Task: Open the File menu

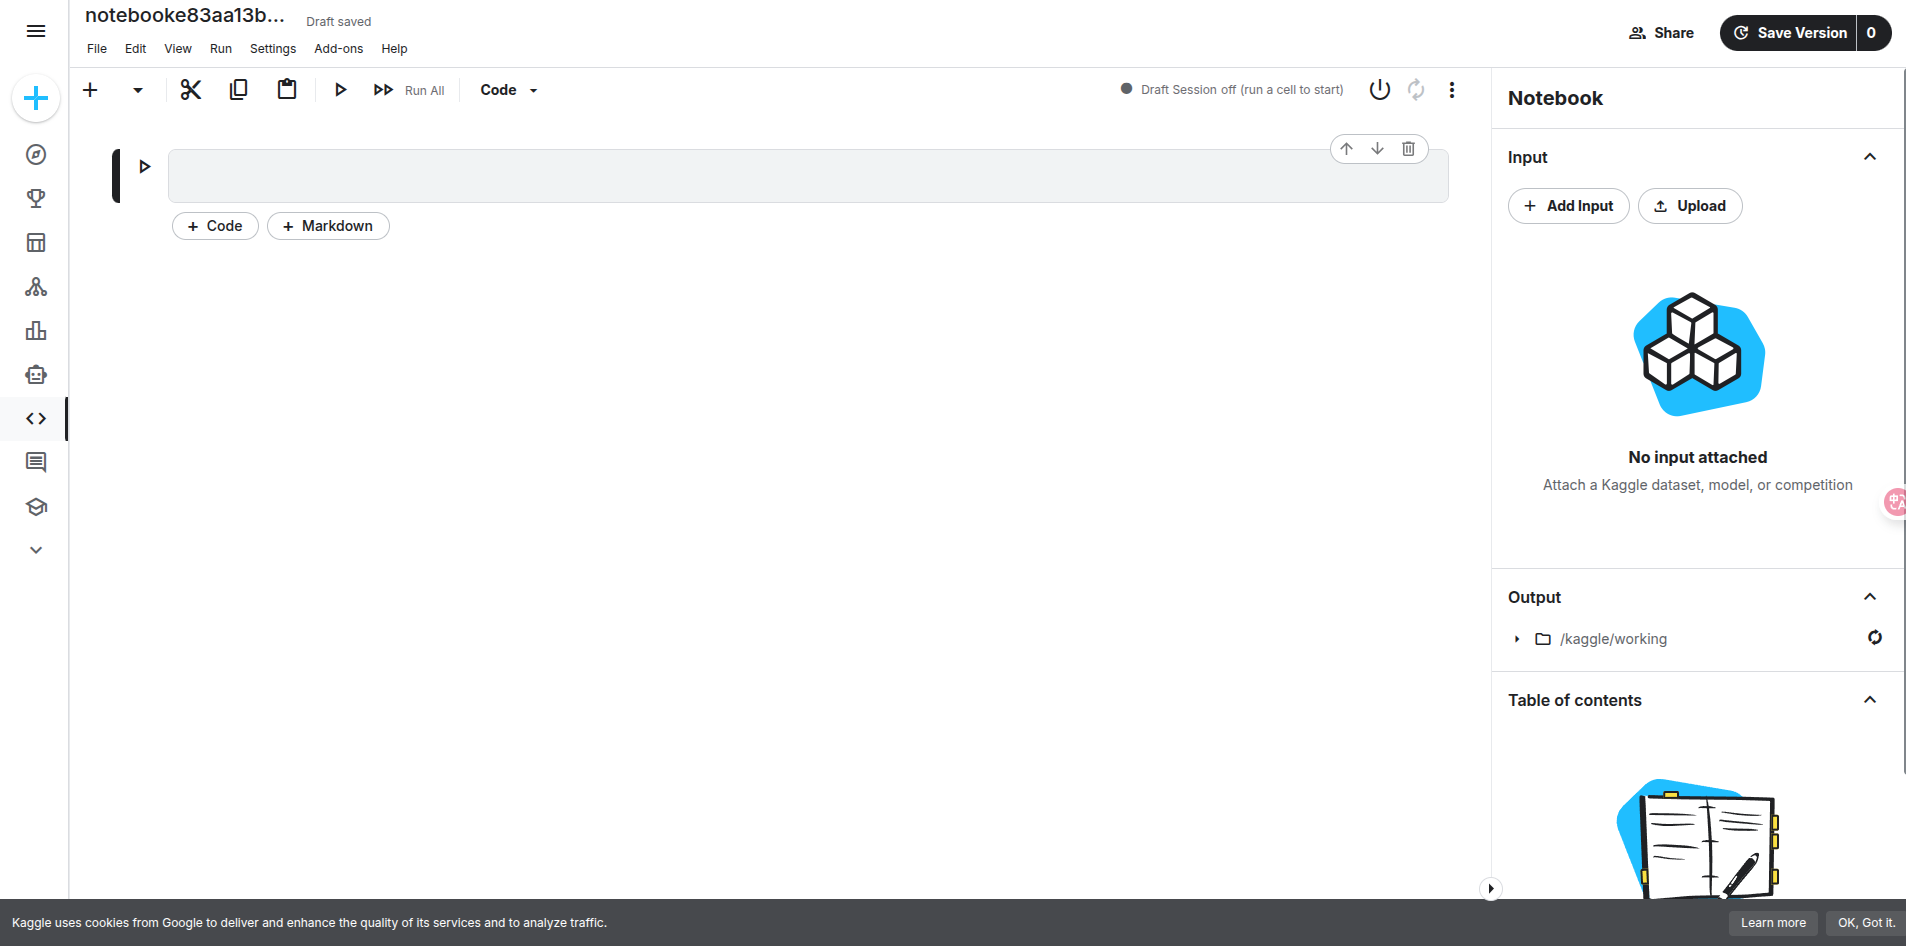Action: pyautogui.click(x=96, y=48)
